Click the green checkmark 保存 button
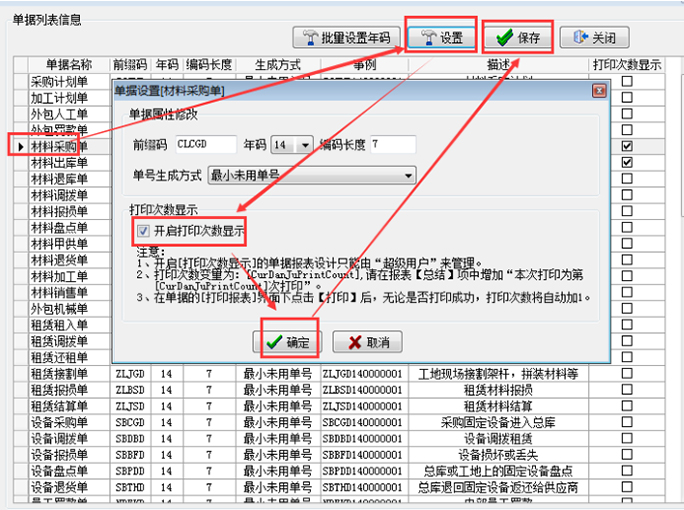This screenshot has height=510, width=684. pyautogui.click(x=502, y=38)
